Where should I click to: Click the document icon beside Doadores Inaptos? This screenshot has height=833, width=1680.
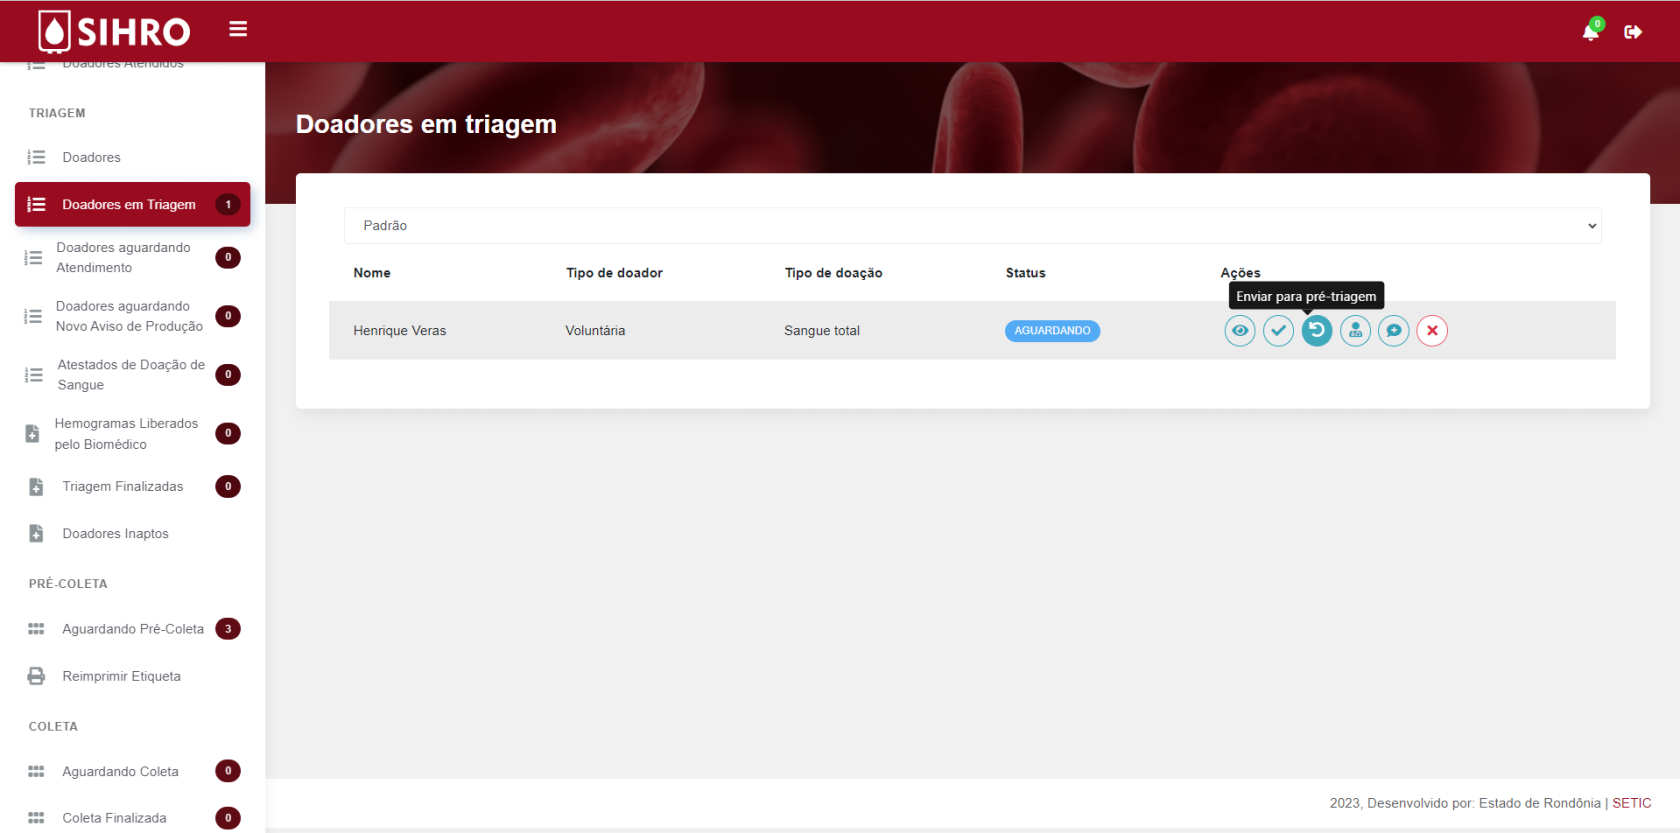(x=36, y=534)
